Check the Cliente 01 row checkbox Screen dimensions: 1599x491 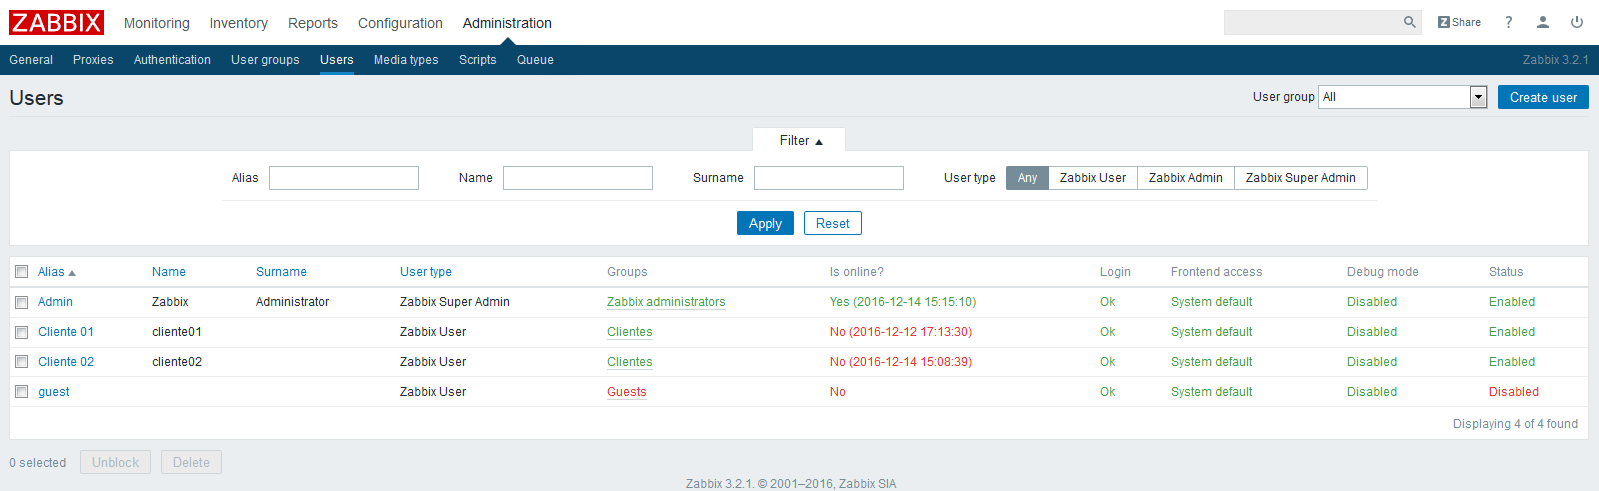(21, 332)
